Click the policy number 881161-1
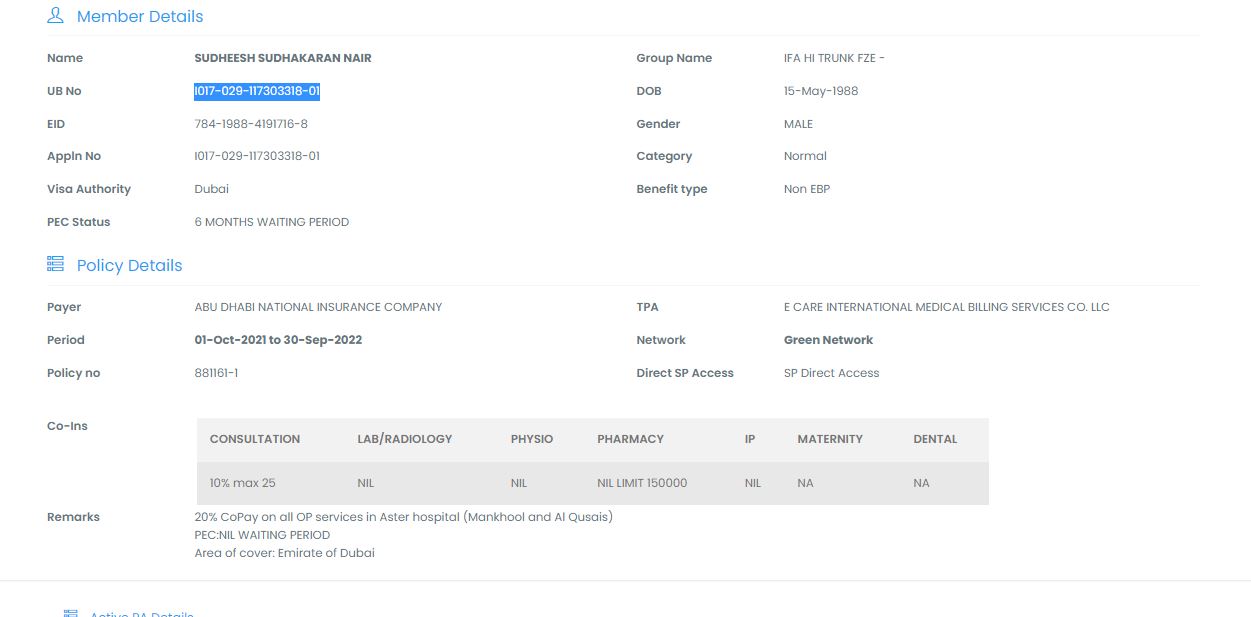The image size is (1251, 617). (216, 373)
